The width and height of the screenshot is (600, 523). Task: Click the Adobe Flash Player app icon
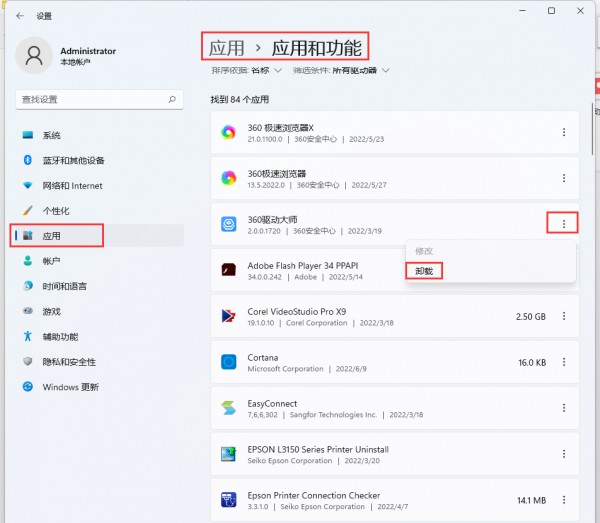click(228, 270)
